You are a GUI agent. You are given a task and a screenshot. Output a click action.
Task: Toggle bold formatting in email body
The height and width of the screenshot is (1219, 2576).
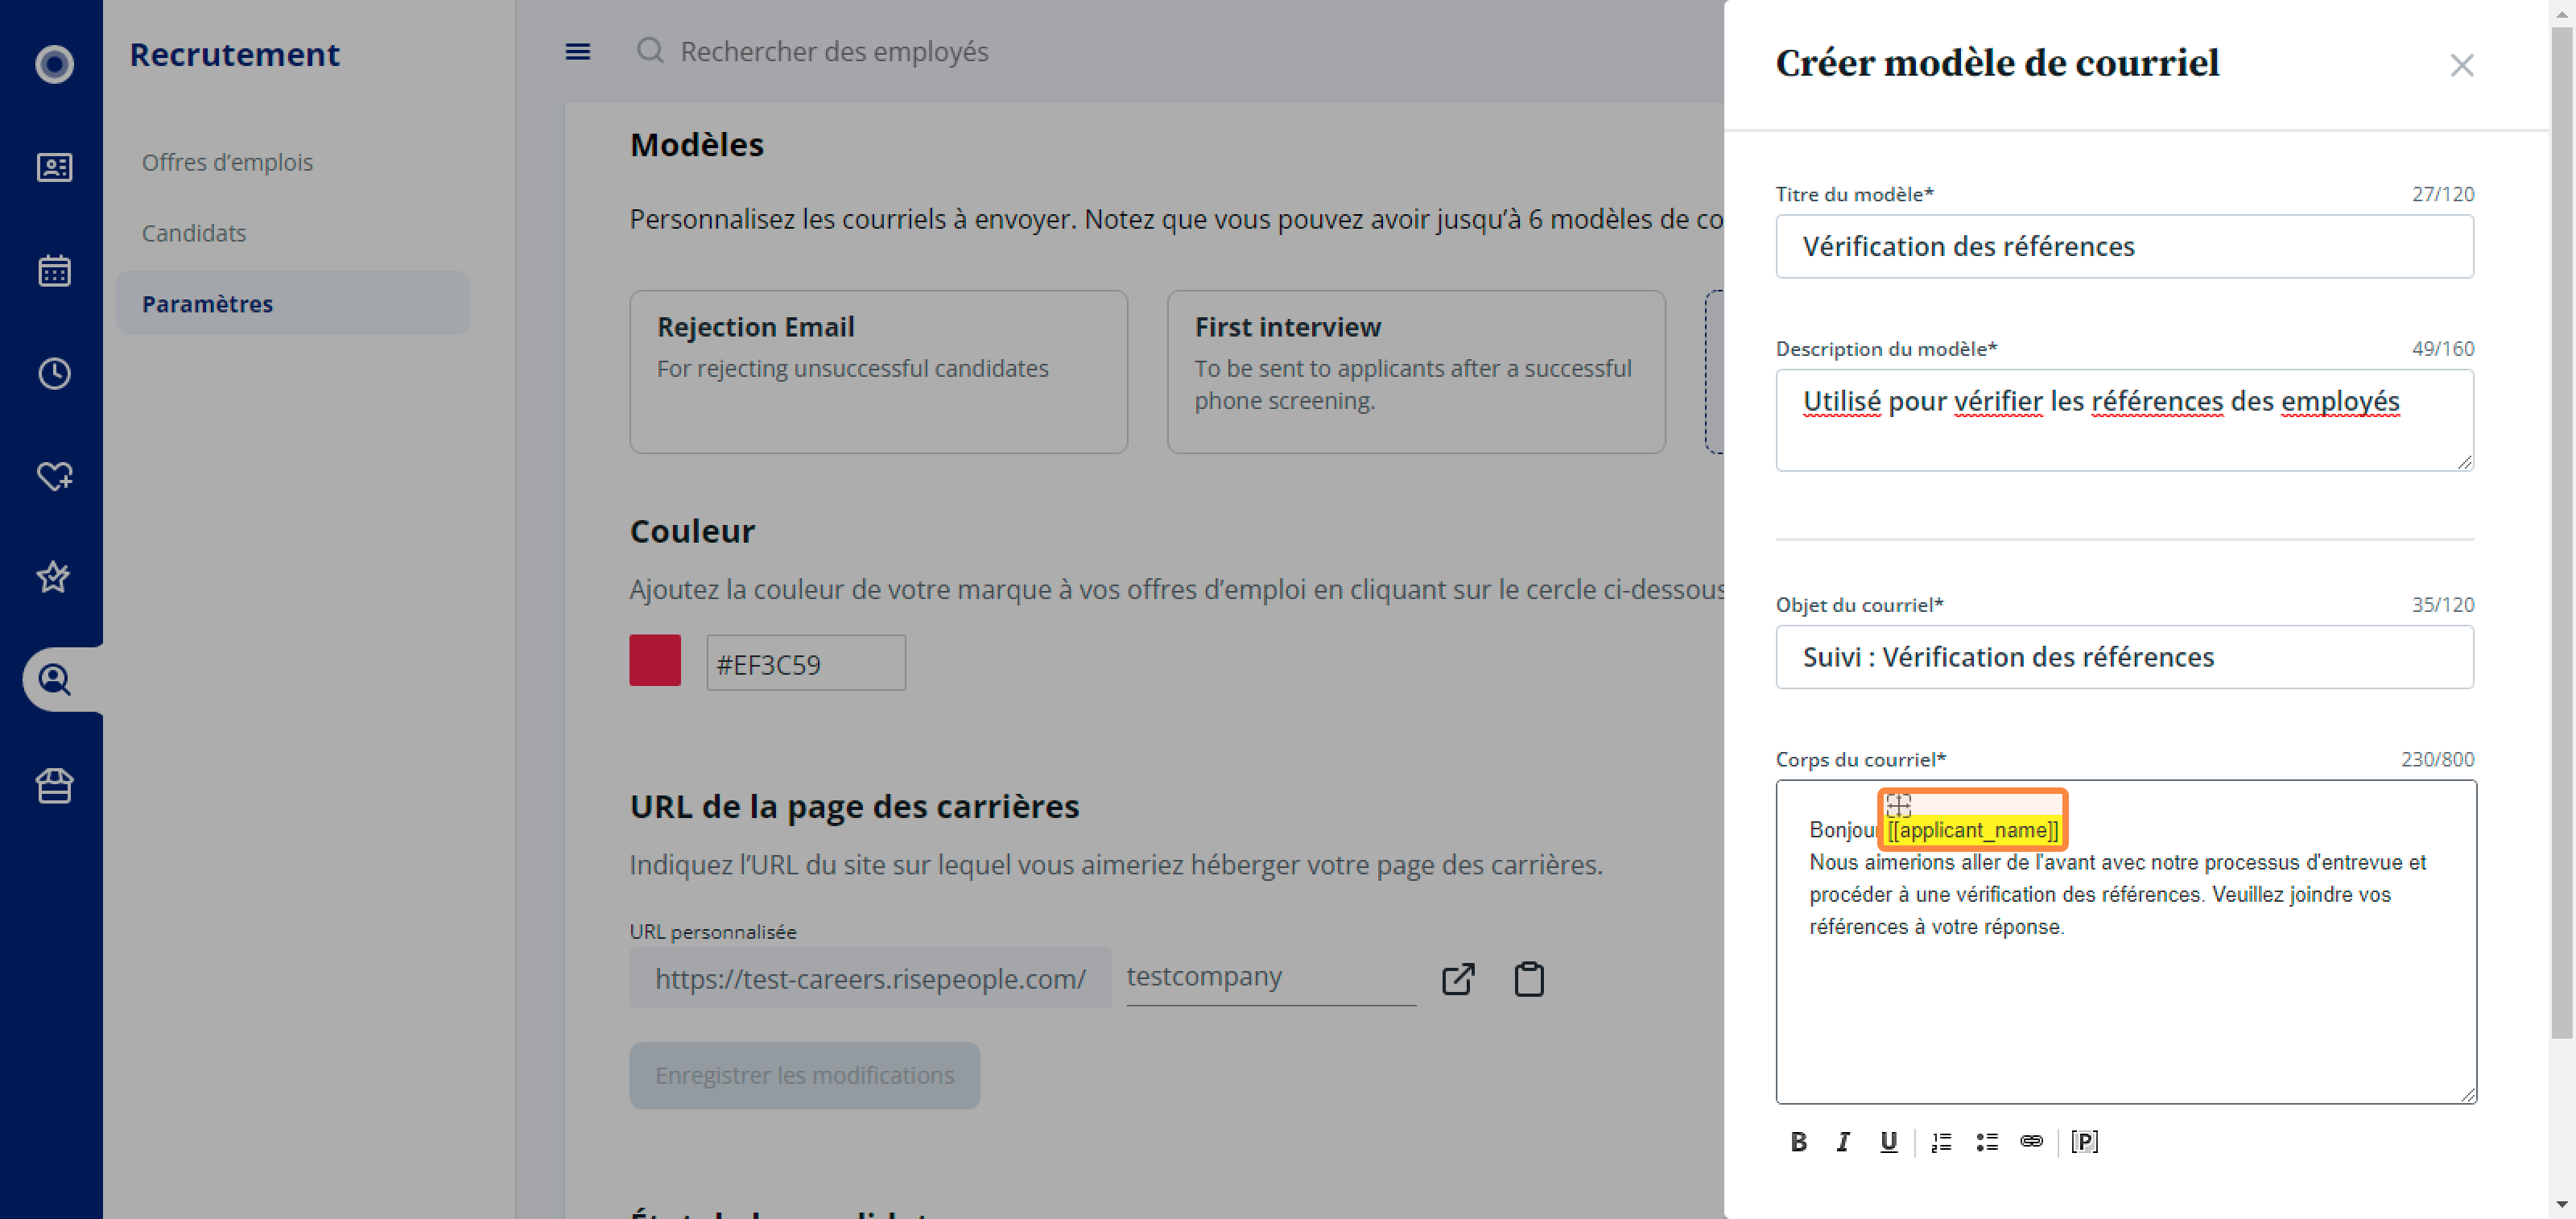1798,1142
